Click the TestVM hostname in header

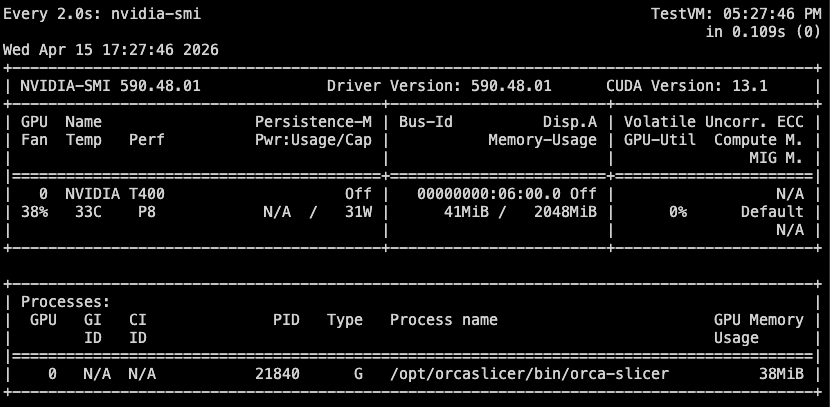(x=682, y=14)
